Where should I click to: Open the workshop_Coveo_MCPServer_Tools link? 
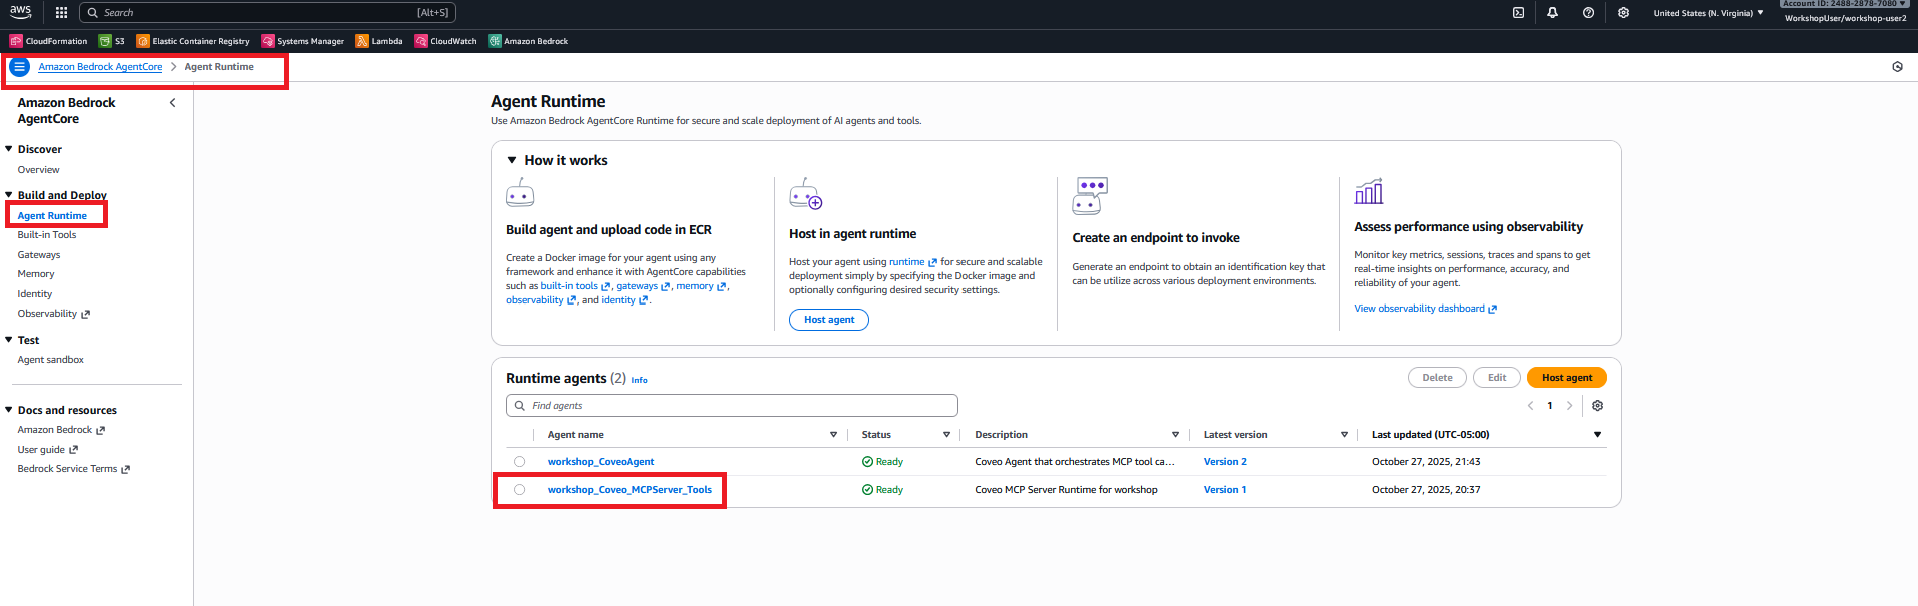pyautogui.click(x=630, y=490)
